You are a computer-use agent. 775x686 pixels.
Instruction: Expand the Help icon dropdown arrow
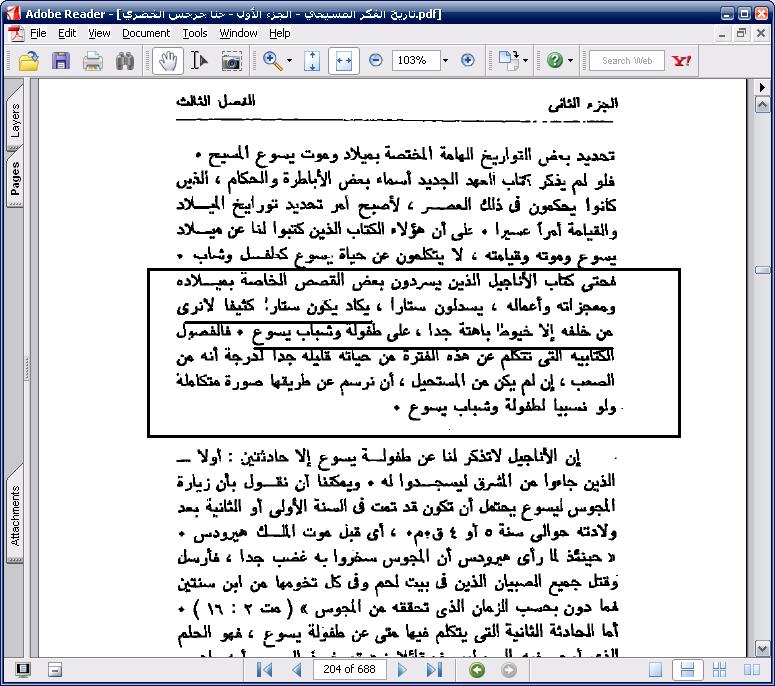(570, 61)
